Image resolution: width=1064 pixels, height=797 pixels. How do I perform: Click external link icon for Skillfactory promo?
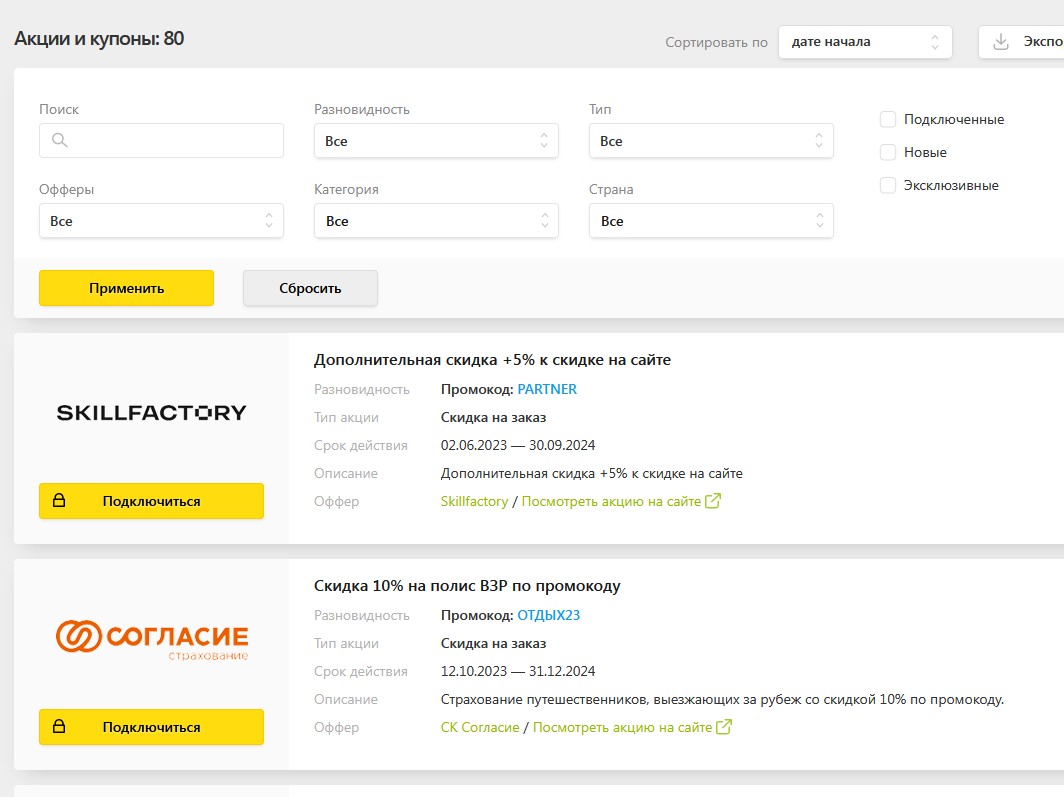coord(713,501)
